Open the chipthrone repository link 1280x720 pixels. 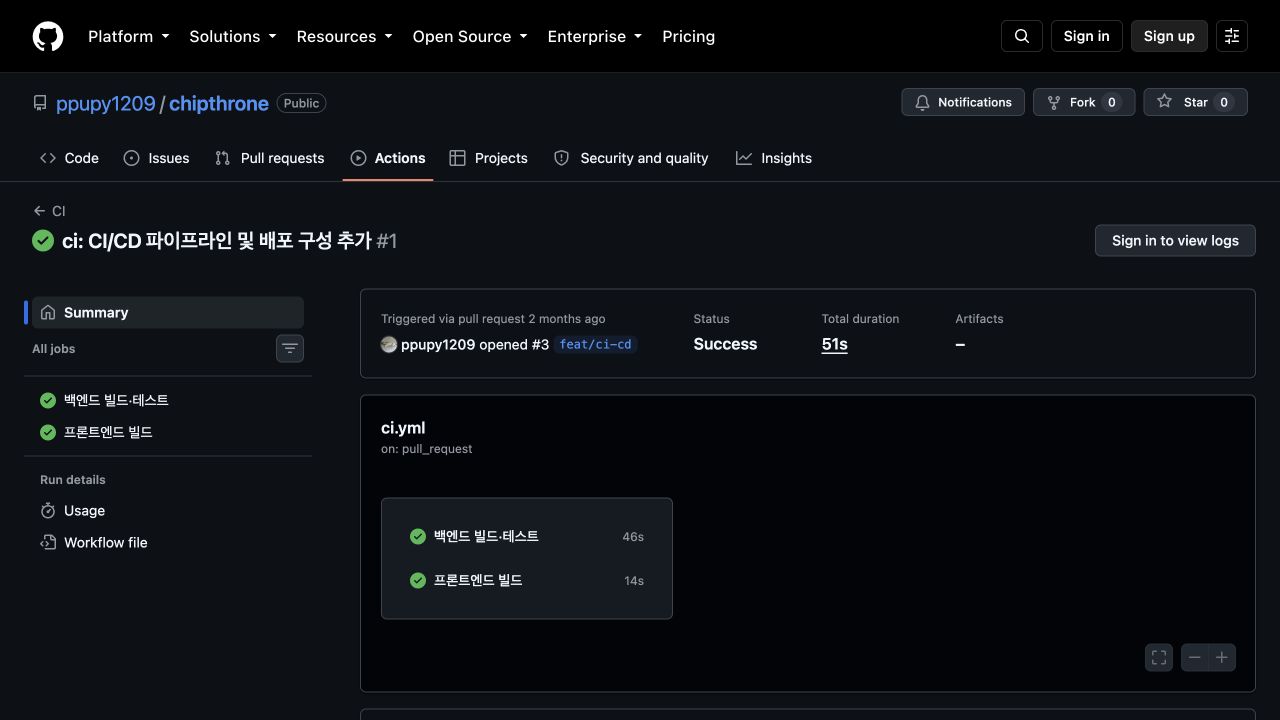[x=219, y=103]
